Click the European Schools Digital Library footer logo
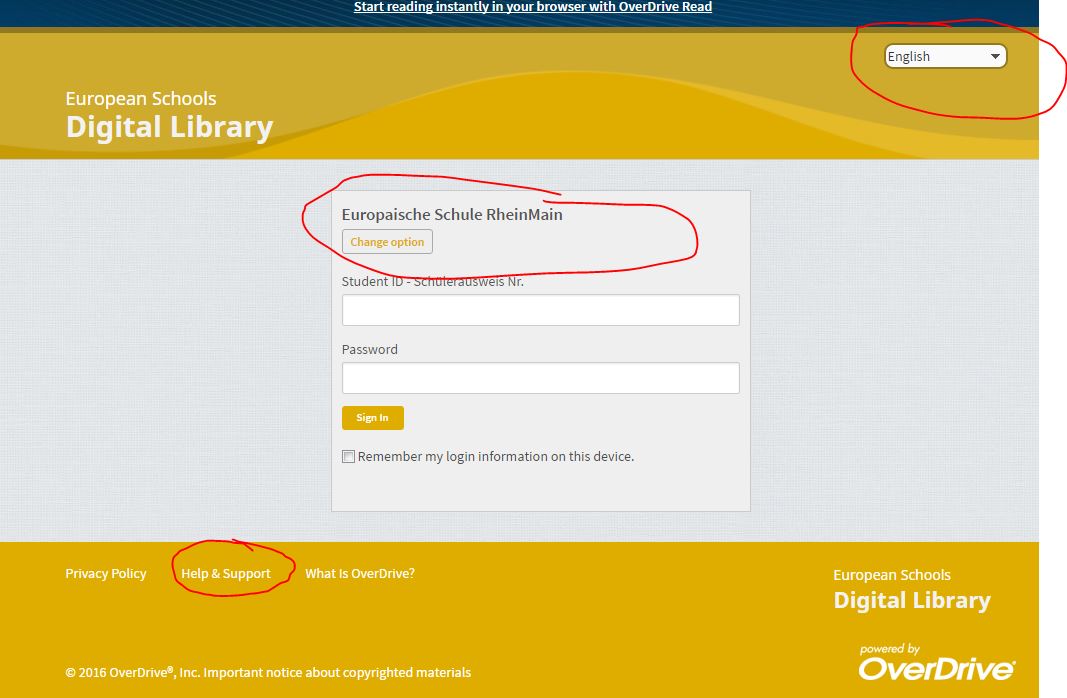Image resolution: width=1067 pixels, height=698 pixels. coord(911,588)
